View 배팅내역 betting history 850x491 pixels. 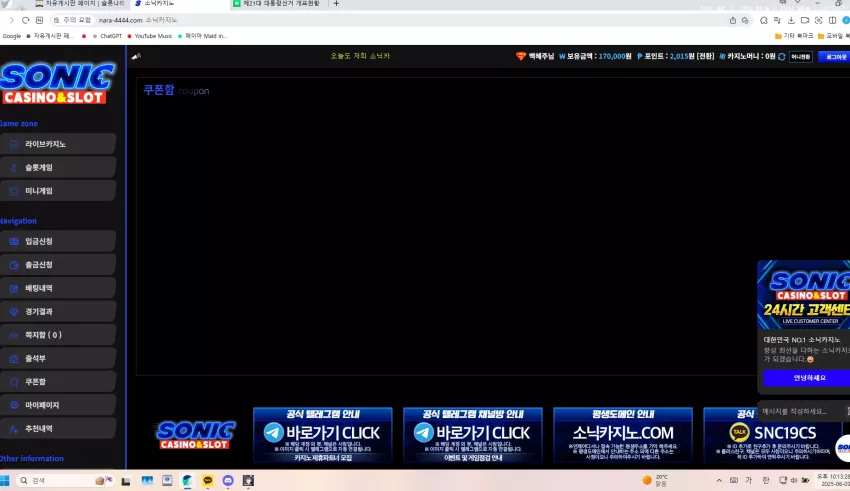point(57,288)
